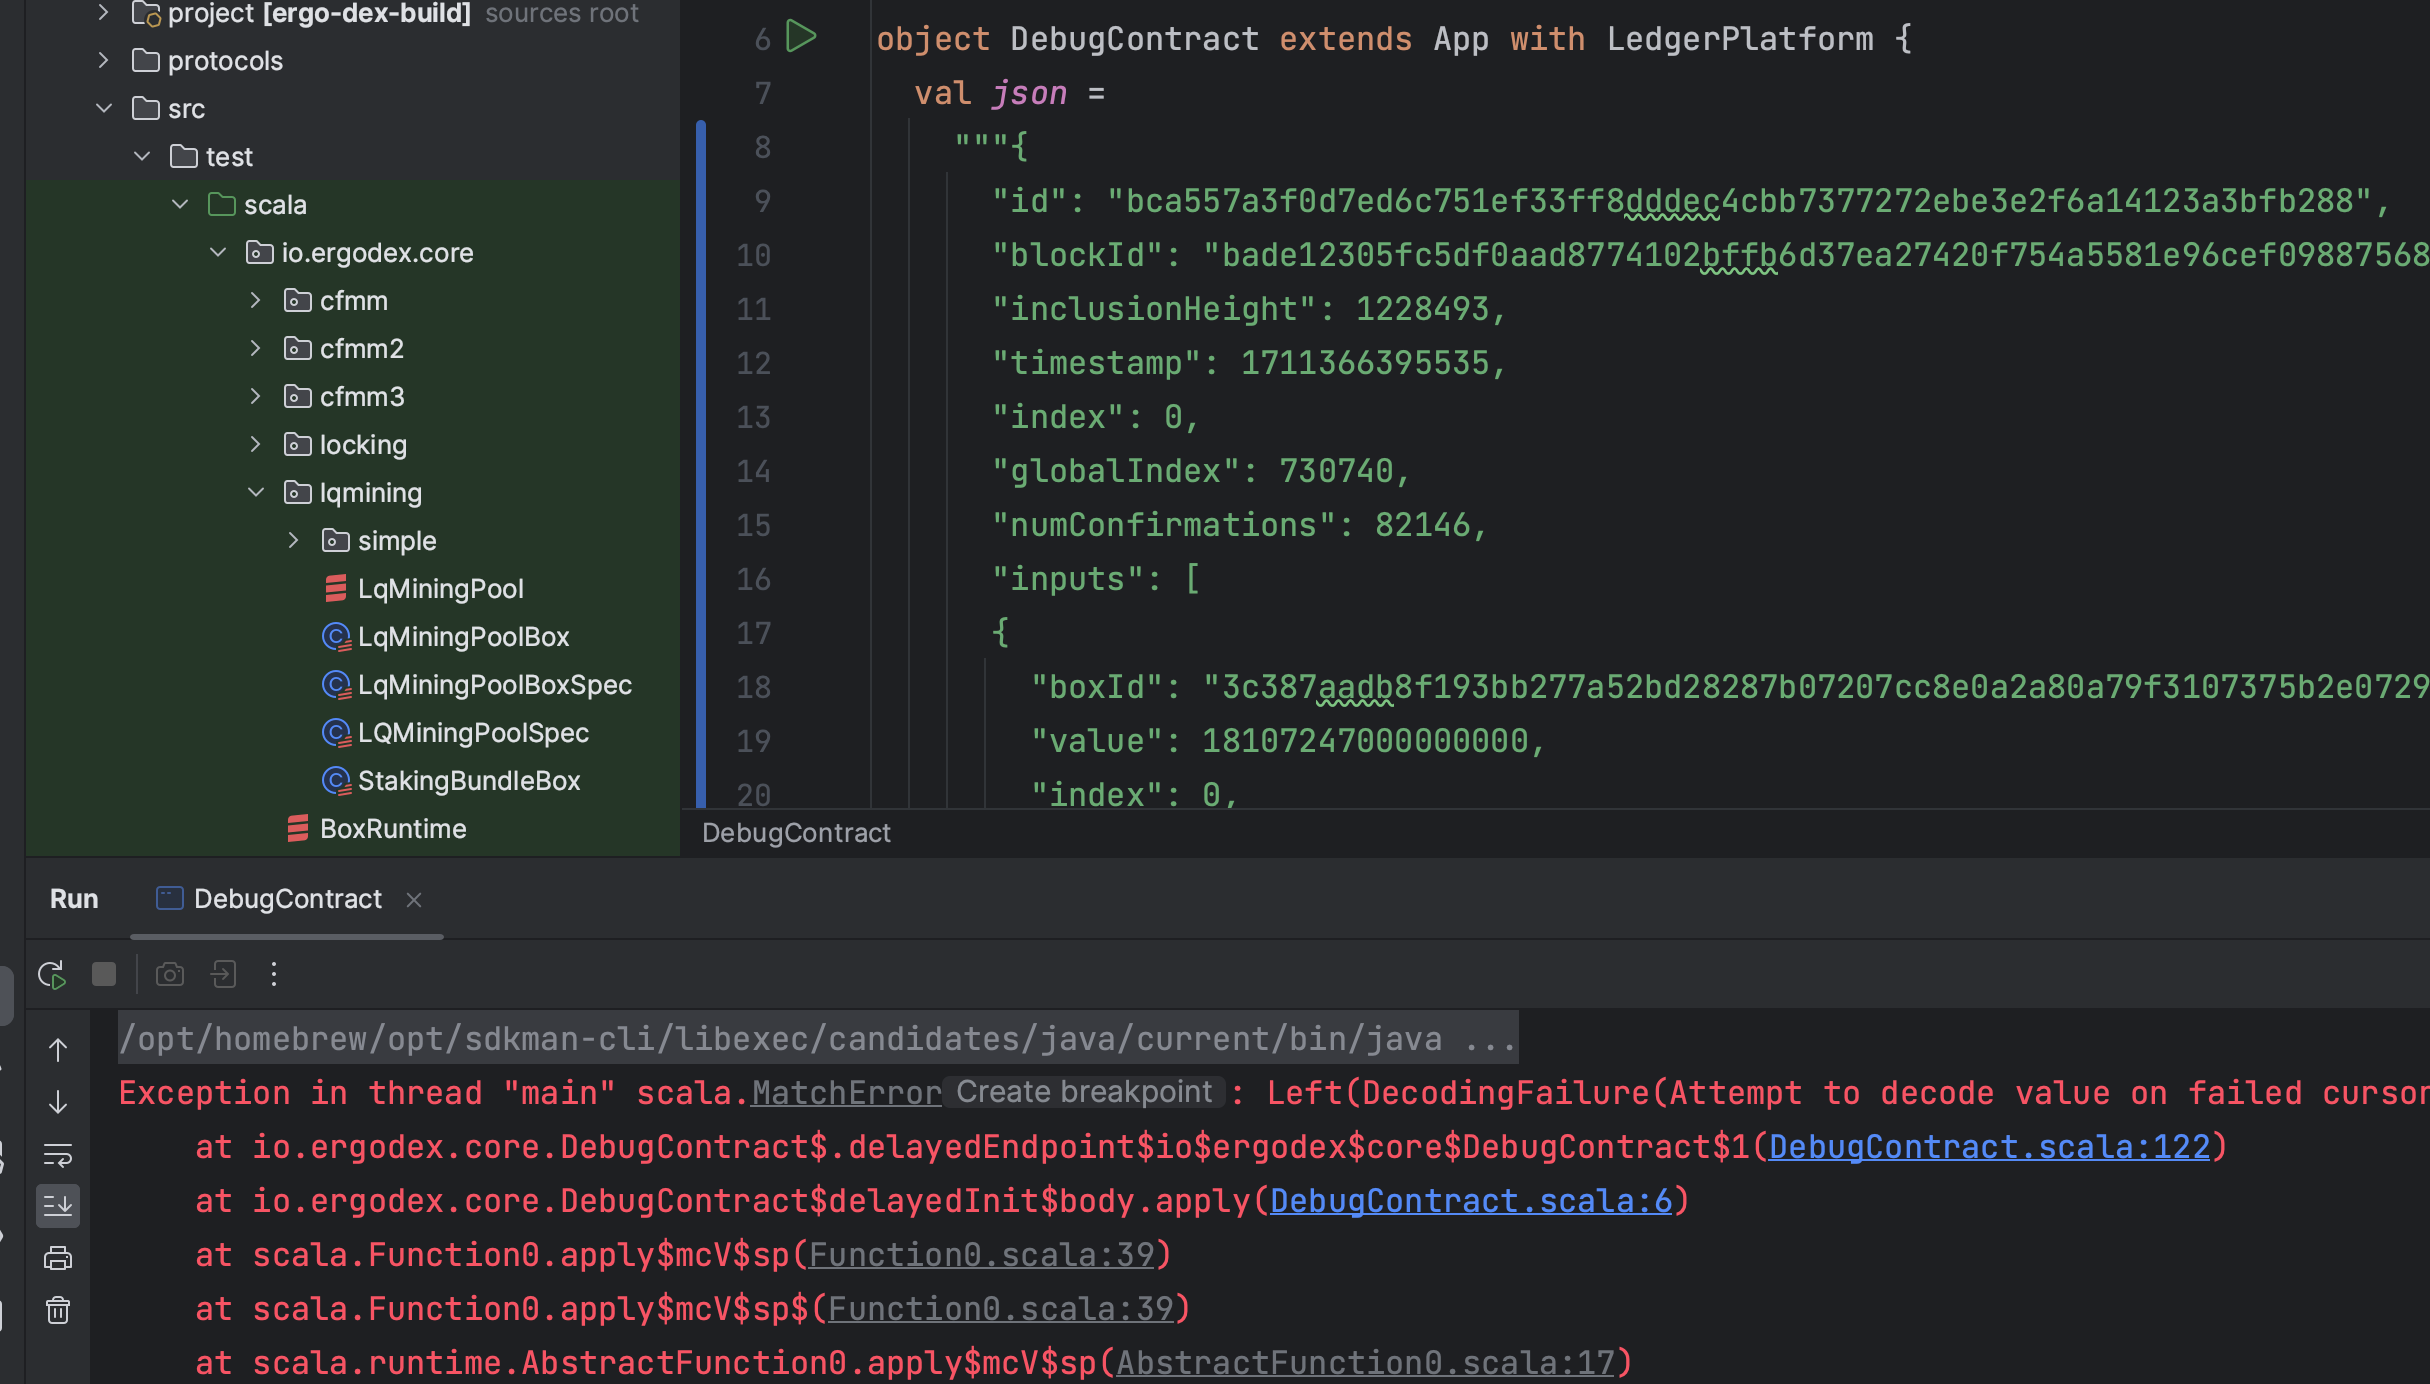The height and width of the screenshot is (1384, 2430).
Task: Click the up arrow stack navigation icon
Action: [x=58, y=1050]
